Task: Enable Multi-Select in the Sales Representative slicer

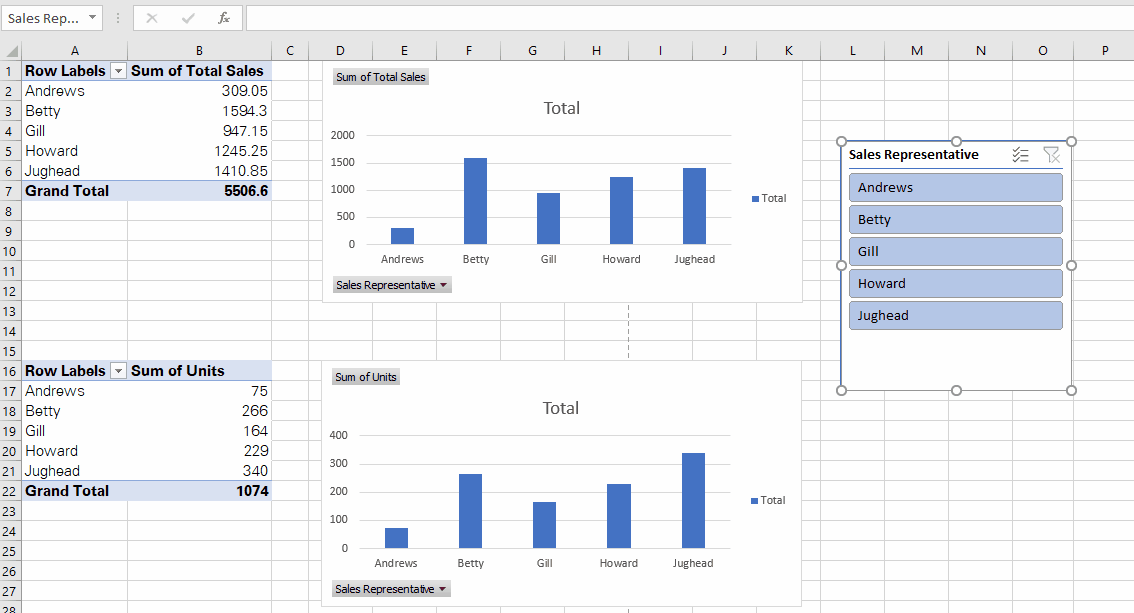Action: (1020, 155)
